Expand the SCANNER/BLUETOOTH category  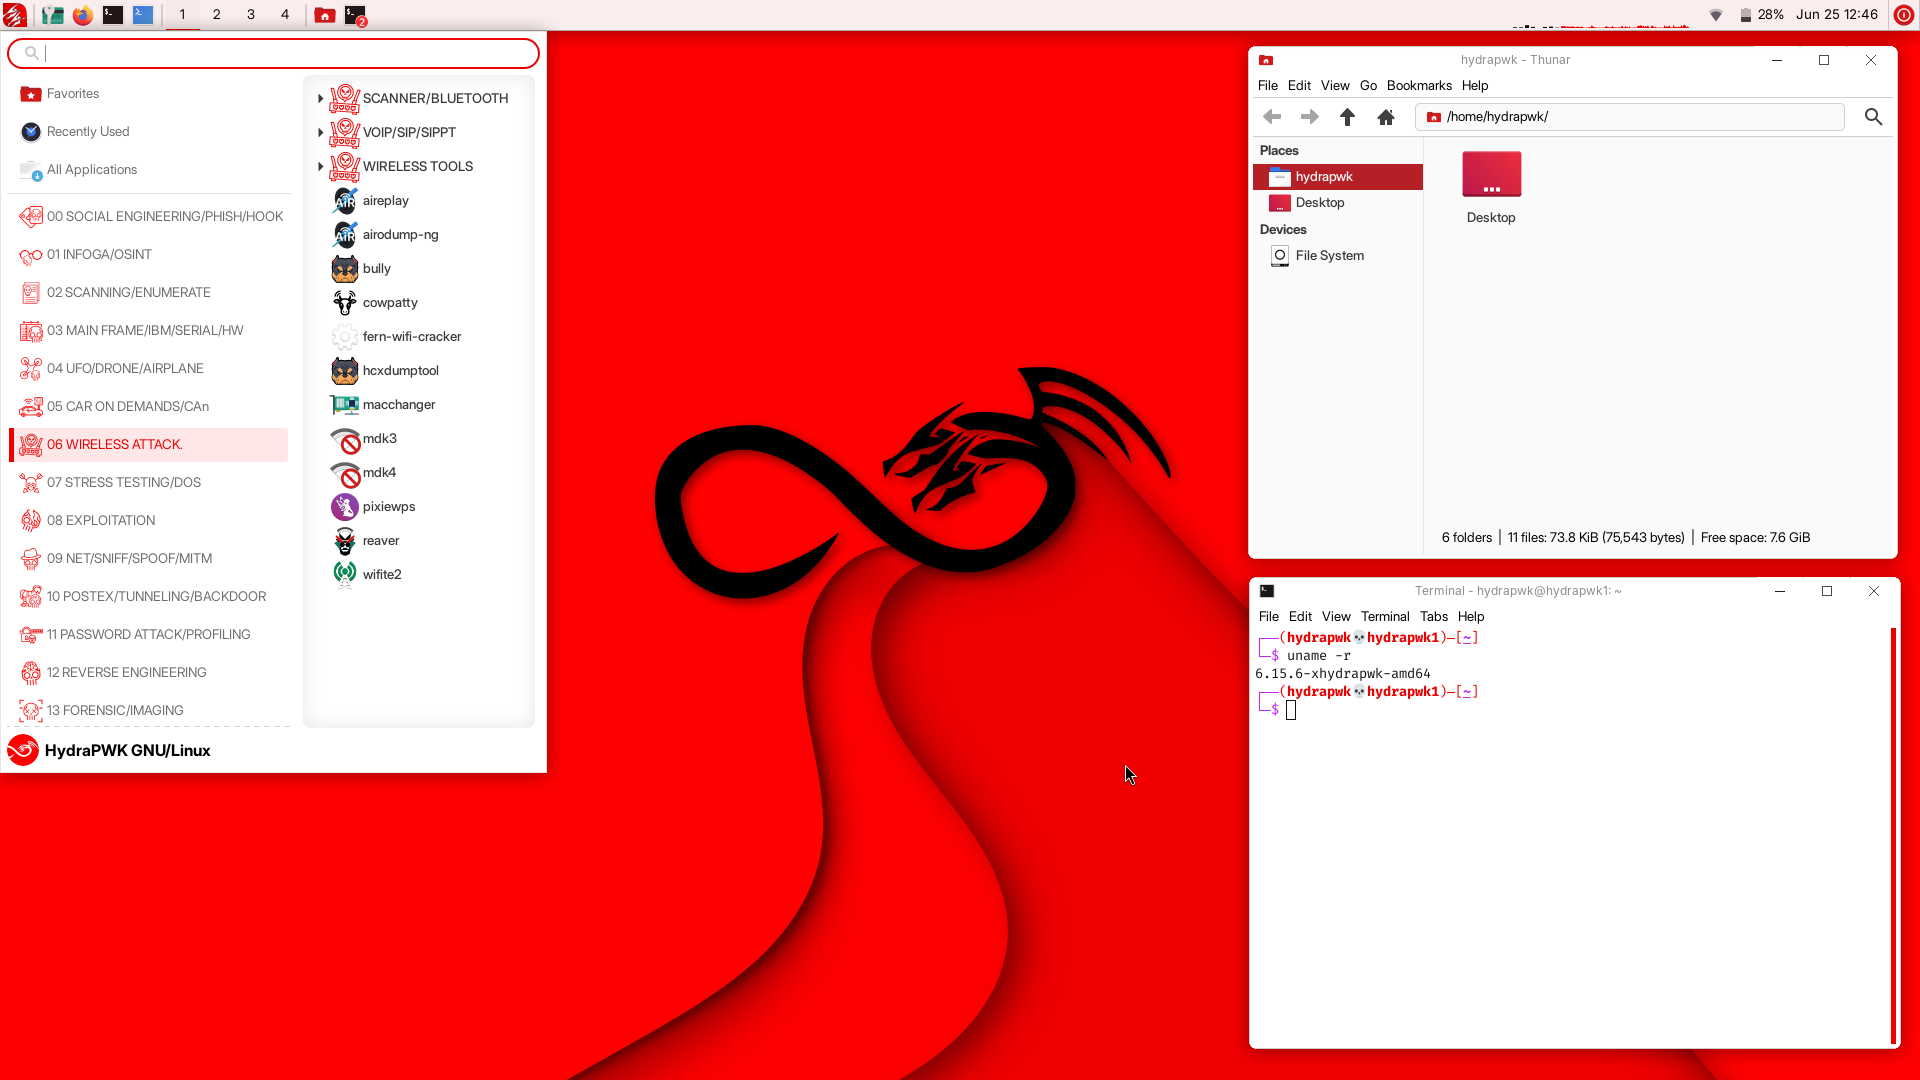tap(321, 98)
